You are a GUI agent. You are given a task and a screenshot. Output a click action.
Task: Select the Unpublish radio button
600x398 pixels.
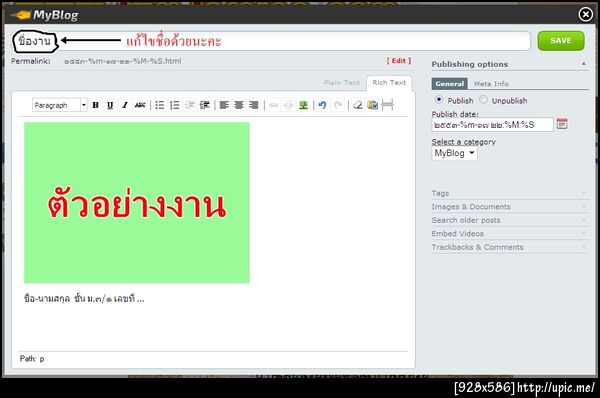(483, 100)
